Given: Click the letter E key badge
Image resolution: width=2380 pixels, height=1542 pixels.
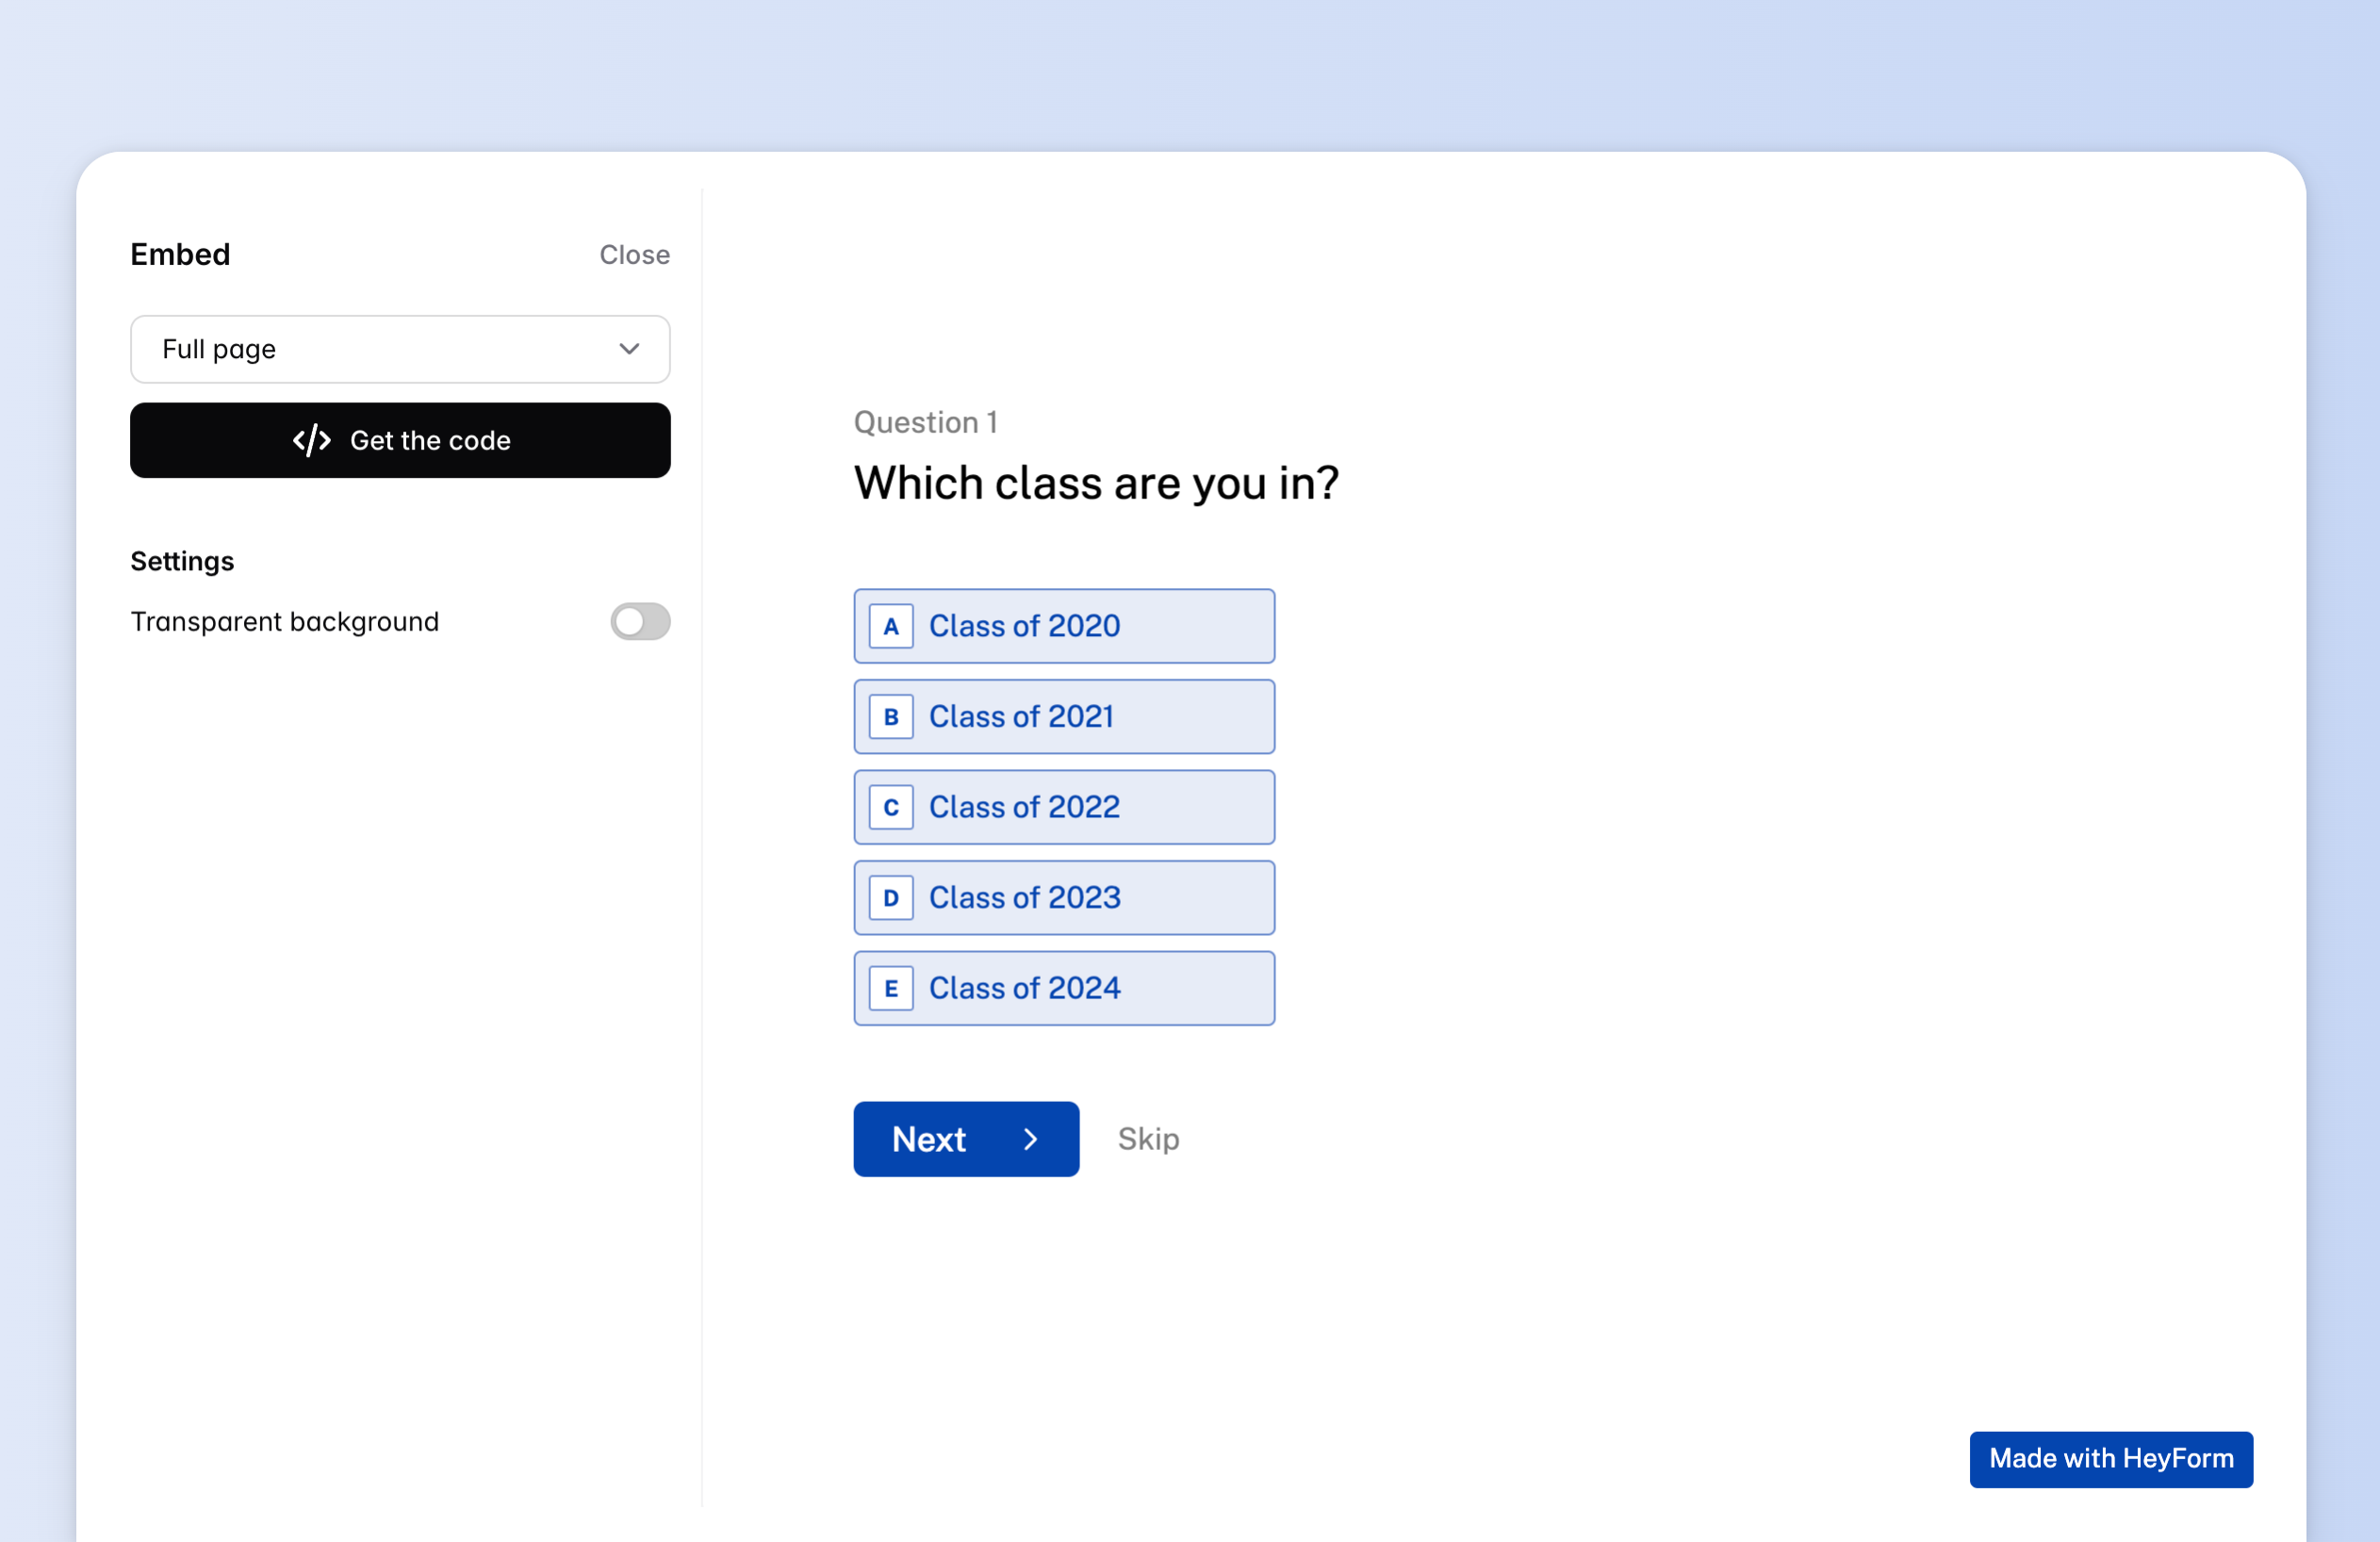Looking at the screenshot, I should pos(890,988).
